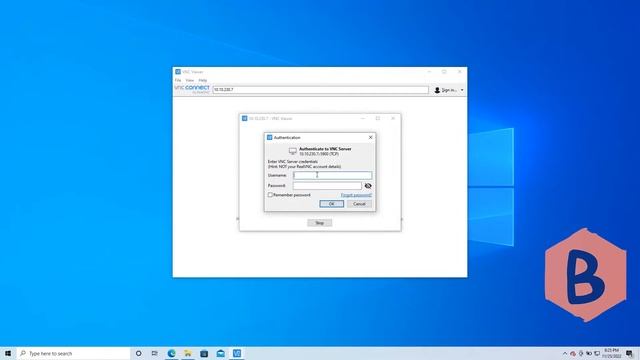Click into the Username field
Screen dimensions: 640x360
tap(332, 175)
